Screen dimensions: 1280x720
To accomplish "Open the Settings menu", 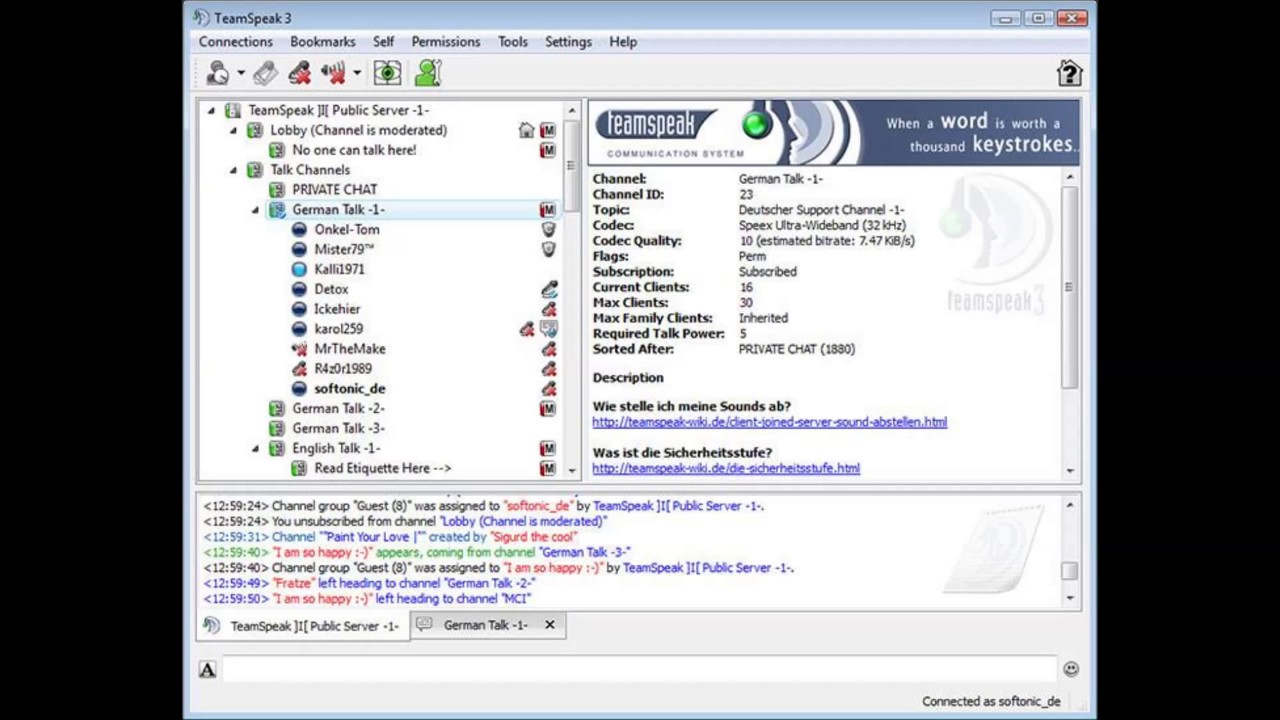I will pos(568,42).
